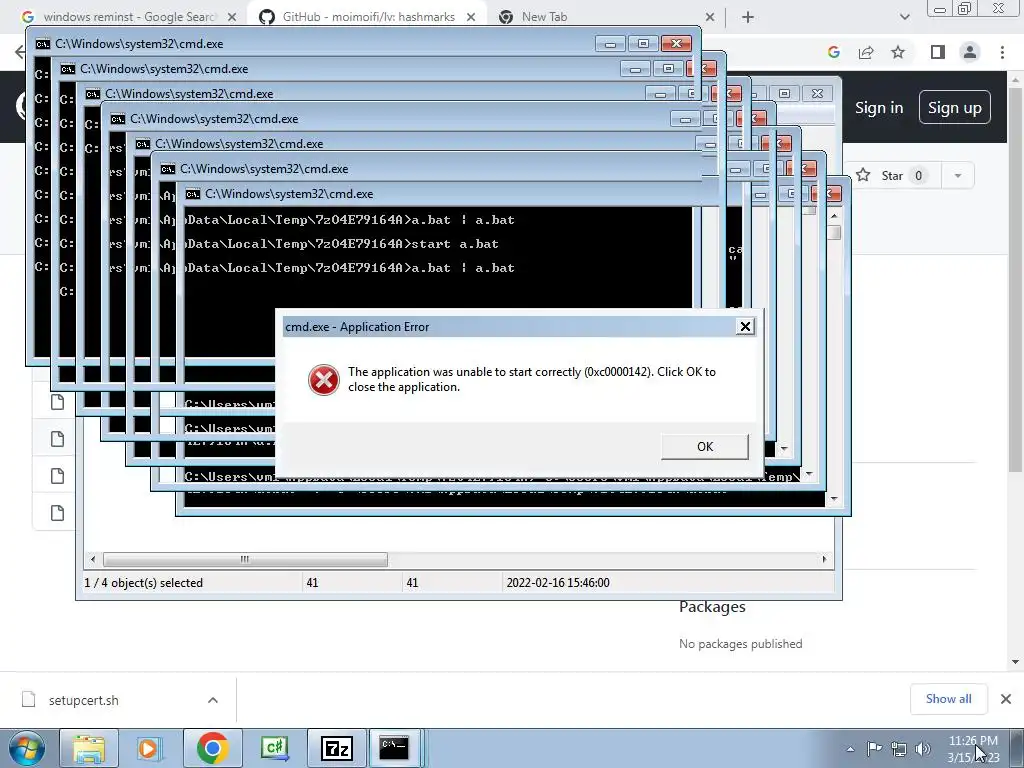This screenshot has height=768, width=1024.
Task: Minimize the topmost cmd.exe window
Action: click(610, 44)
